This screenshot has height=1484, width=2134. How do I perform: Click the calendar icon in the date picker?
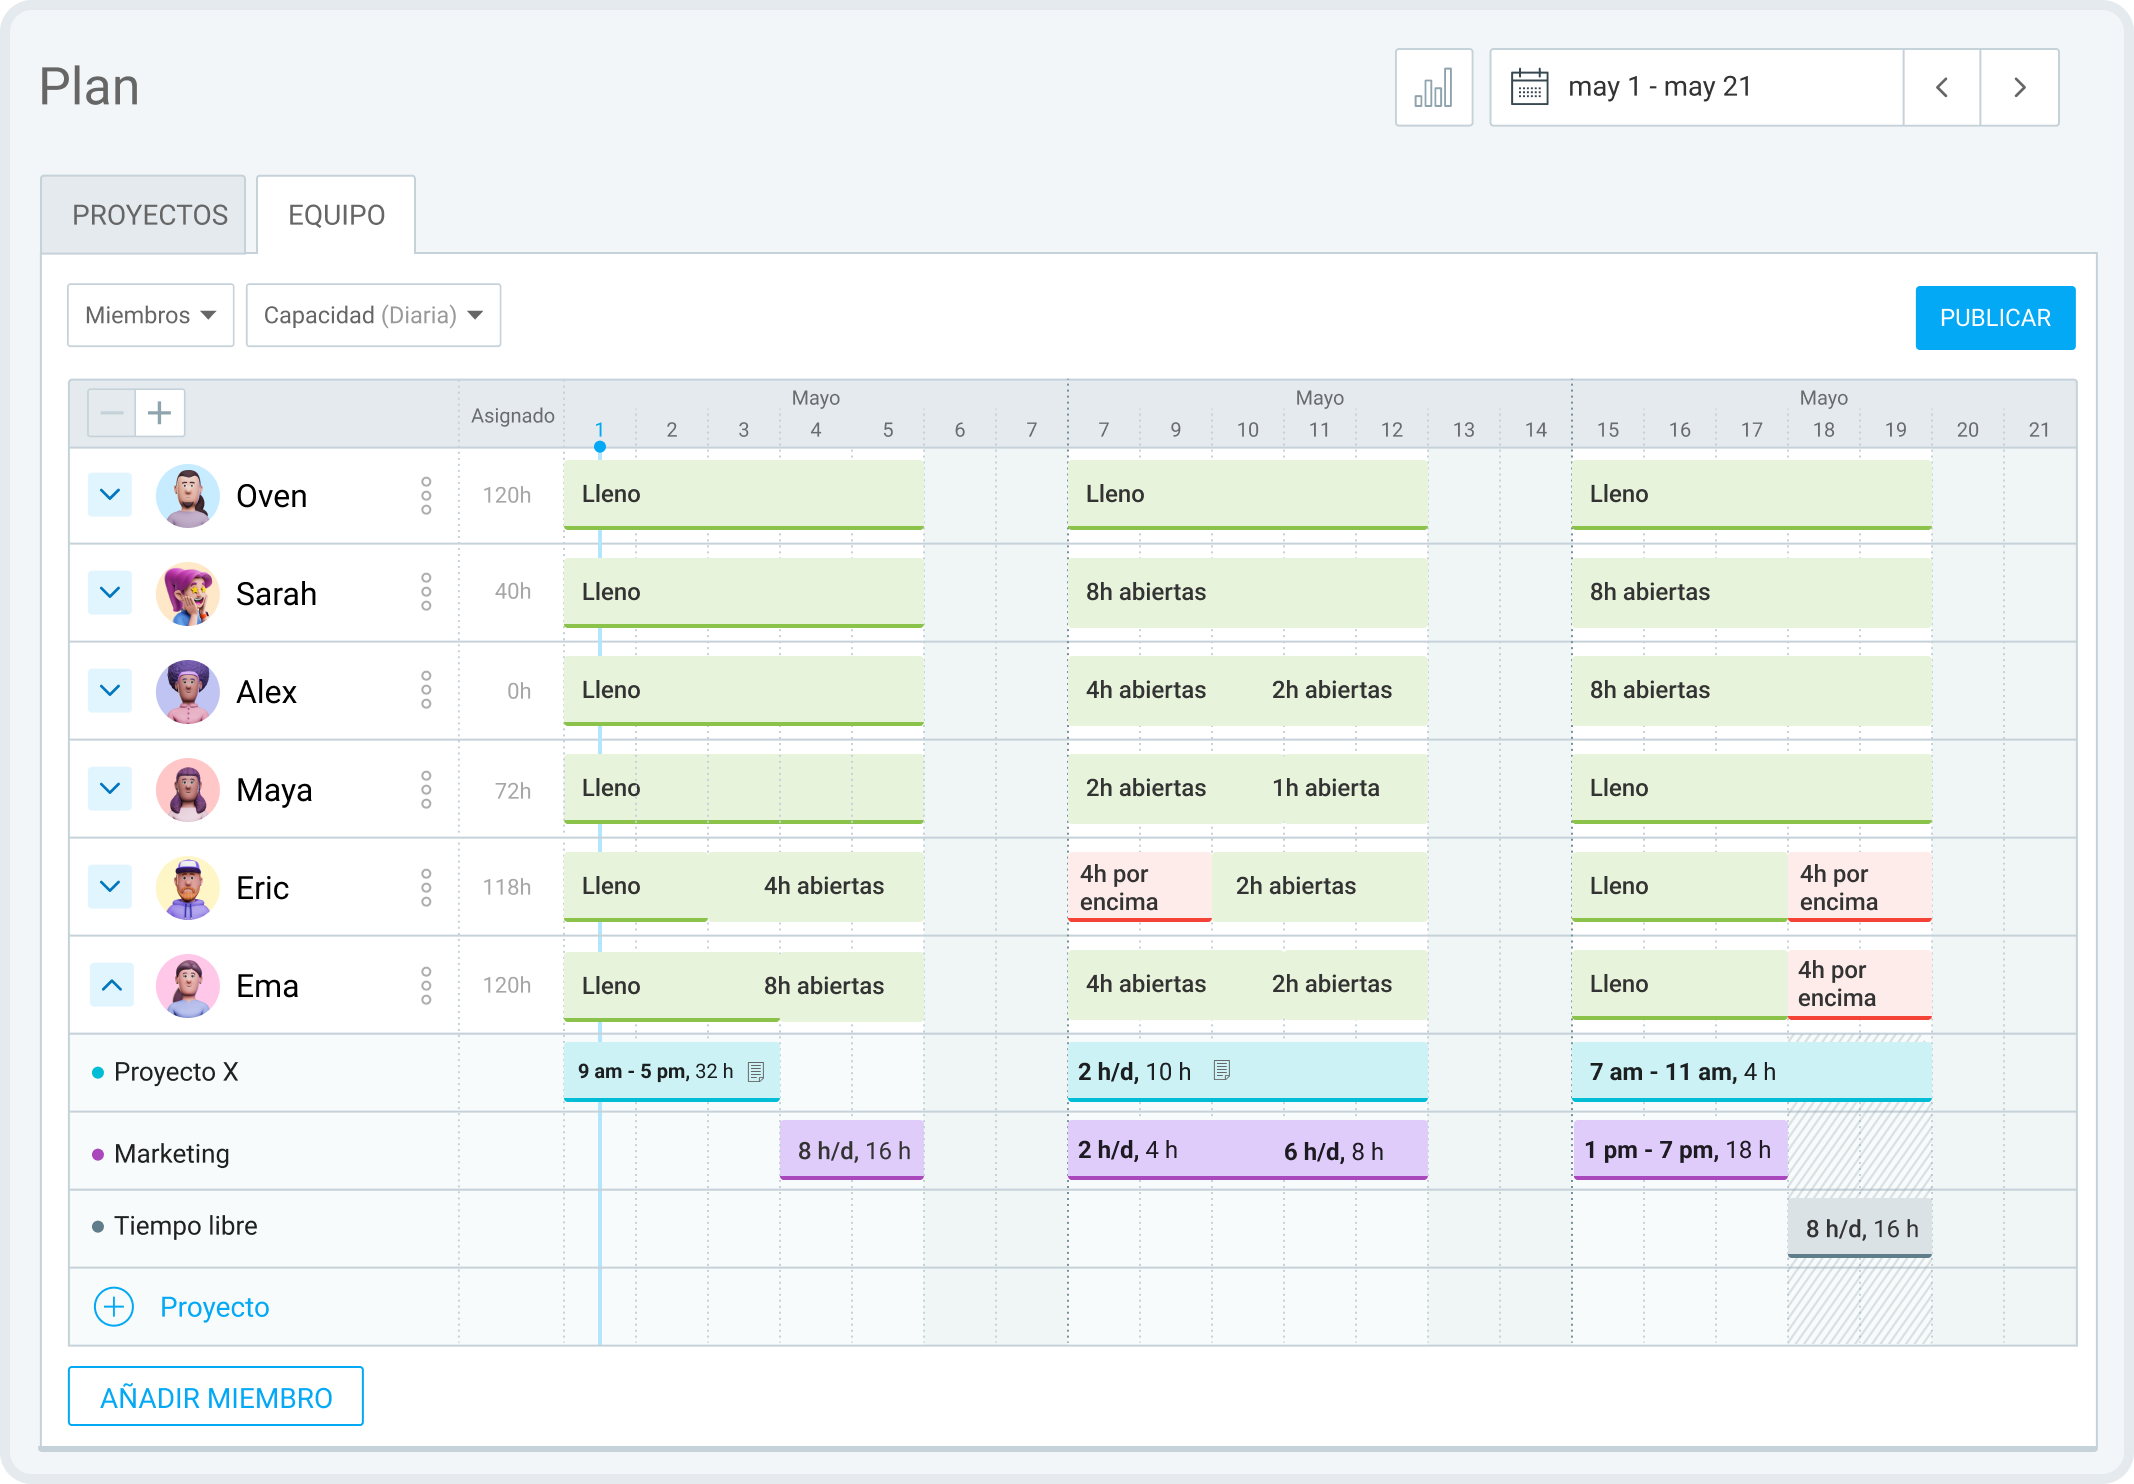(x=1529, y=87)
